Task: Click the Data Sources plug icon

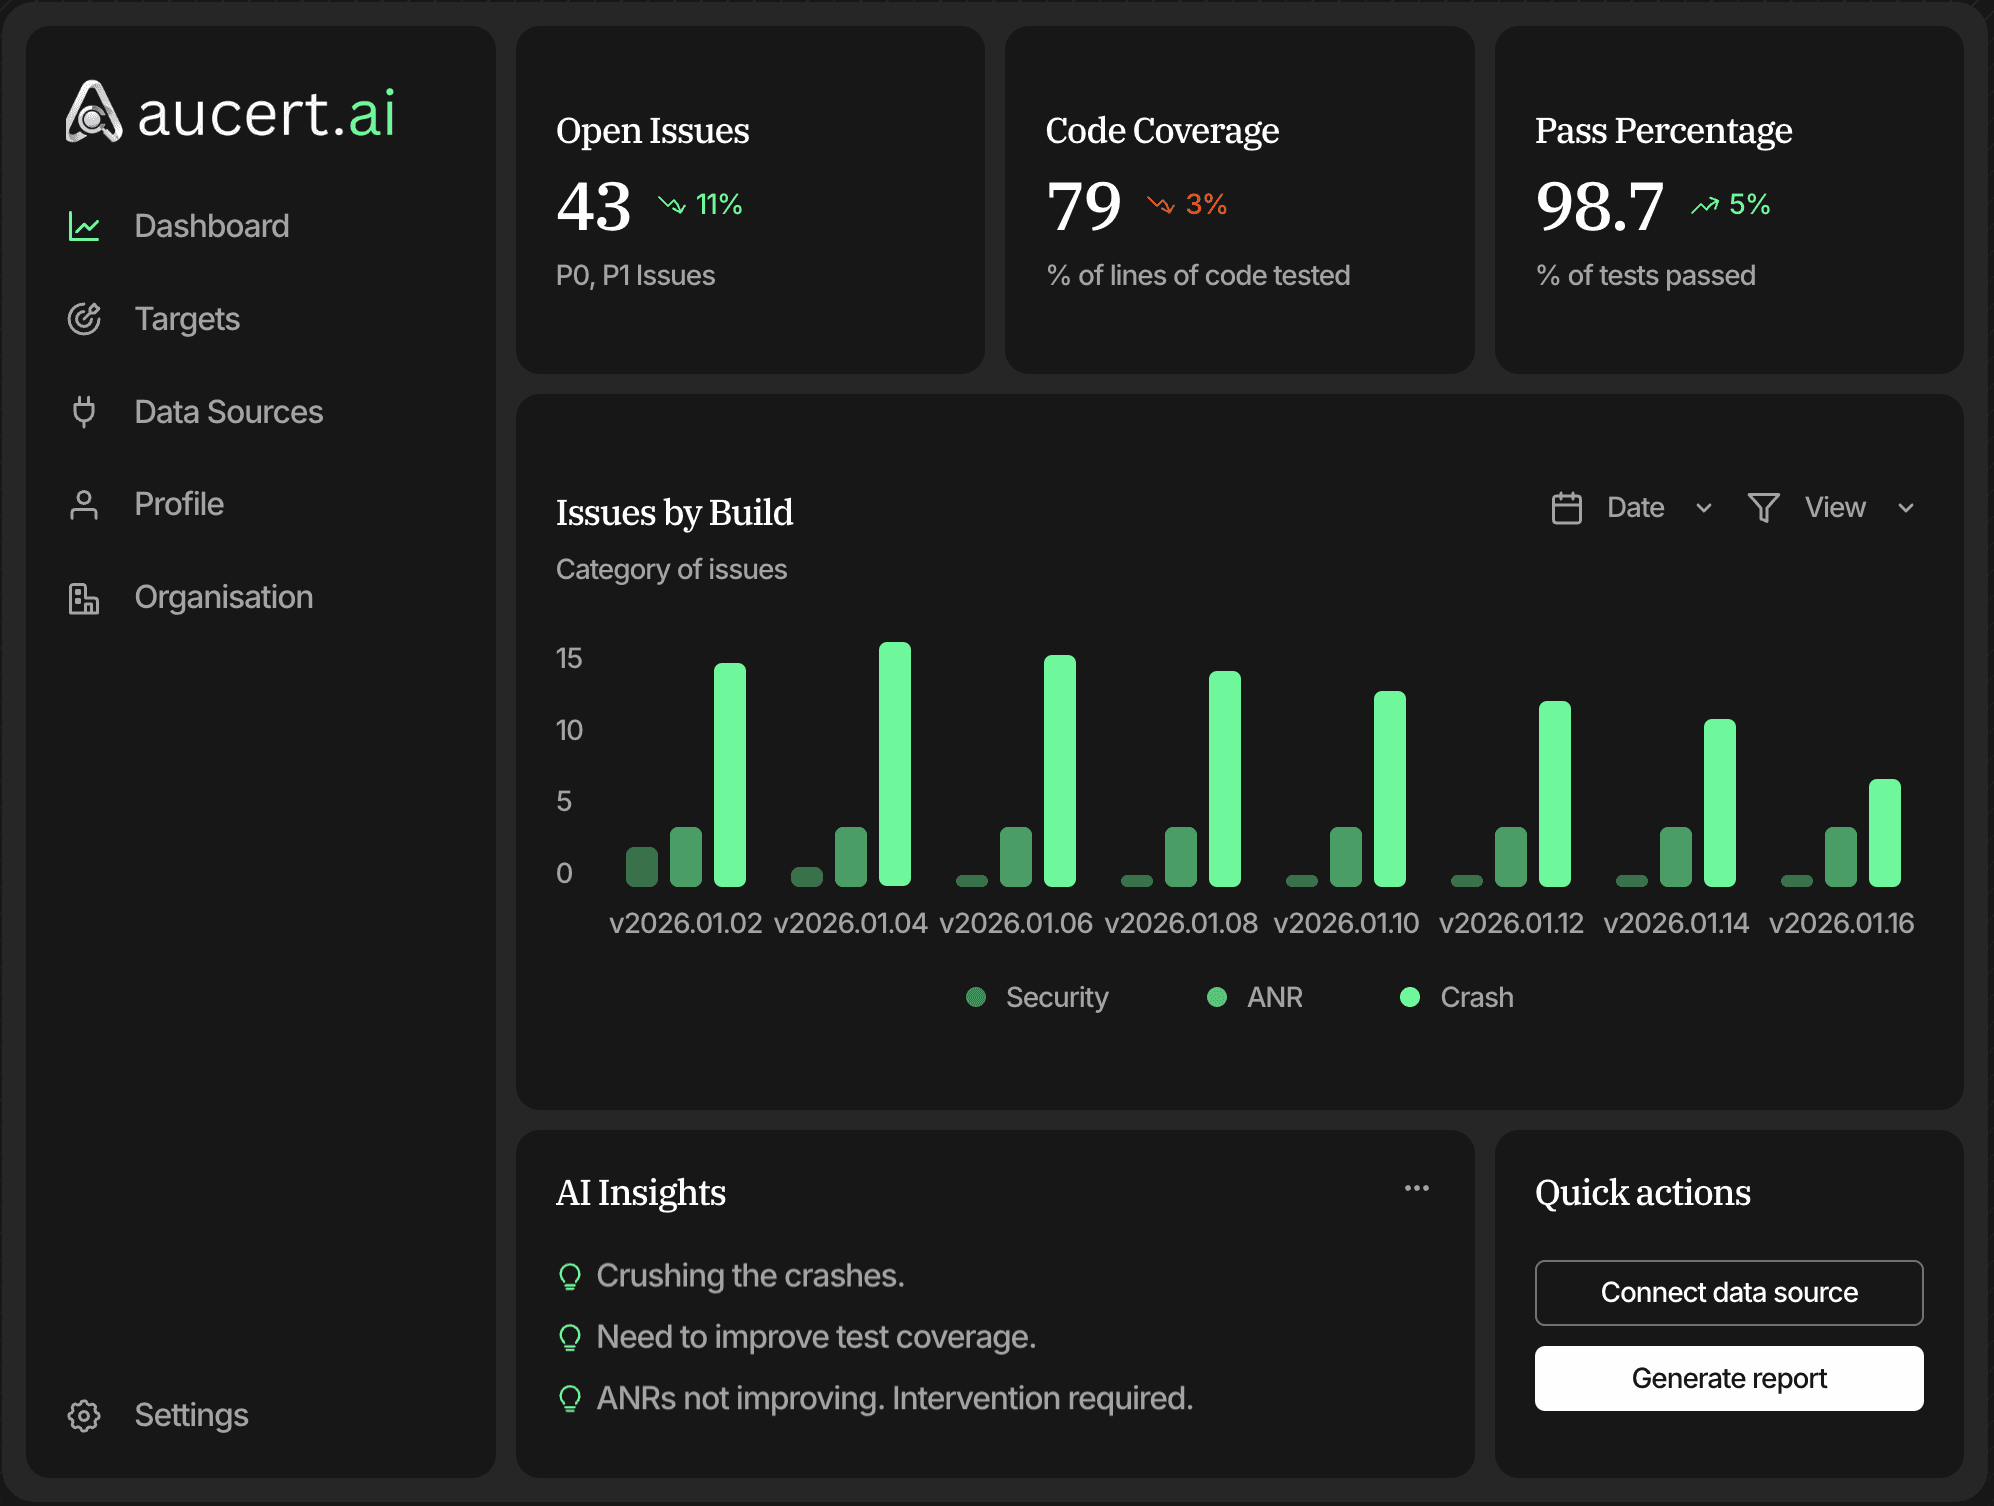Action: (x=84, y=412)
